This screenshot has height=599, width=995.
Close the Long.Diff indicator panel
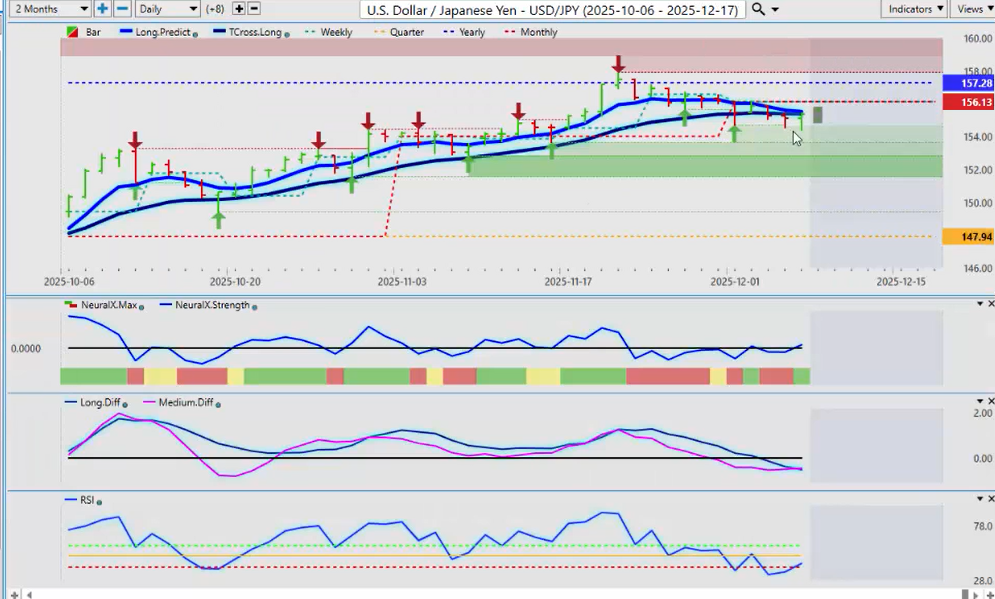click(x=990, y=402)
